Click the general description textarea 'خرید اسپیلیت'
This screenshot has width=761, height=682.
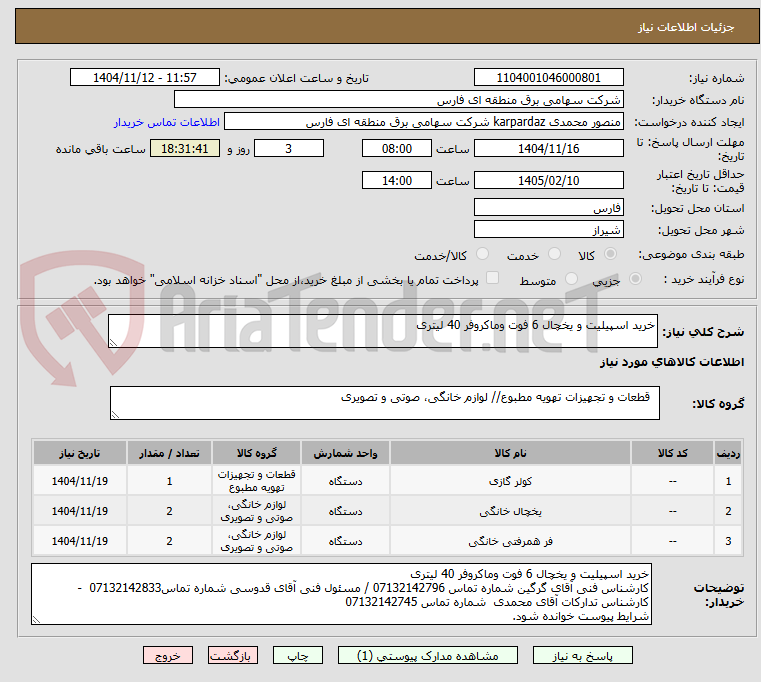click(382, 331)
